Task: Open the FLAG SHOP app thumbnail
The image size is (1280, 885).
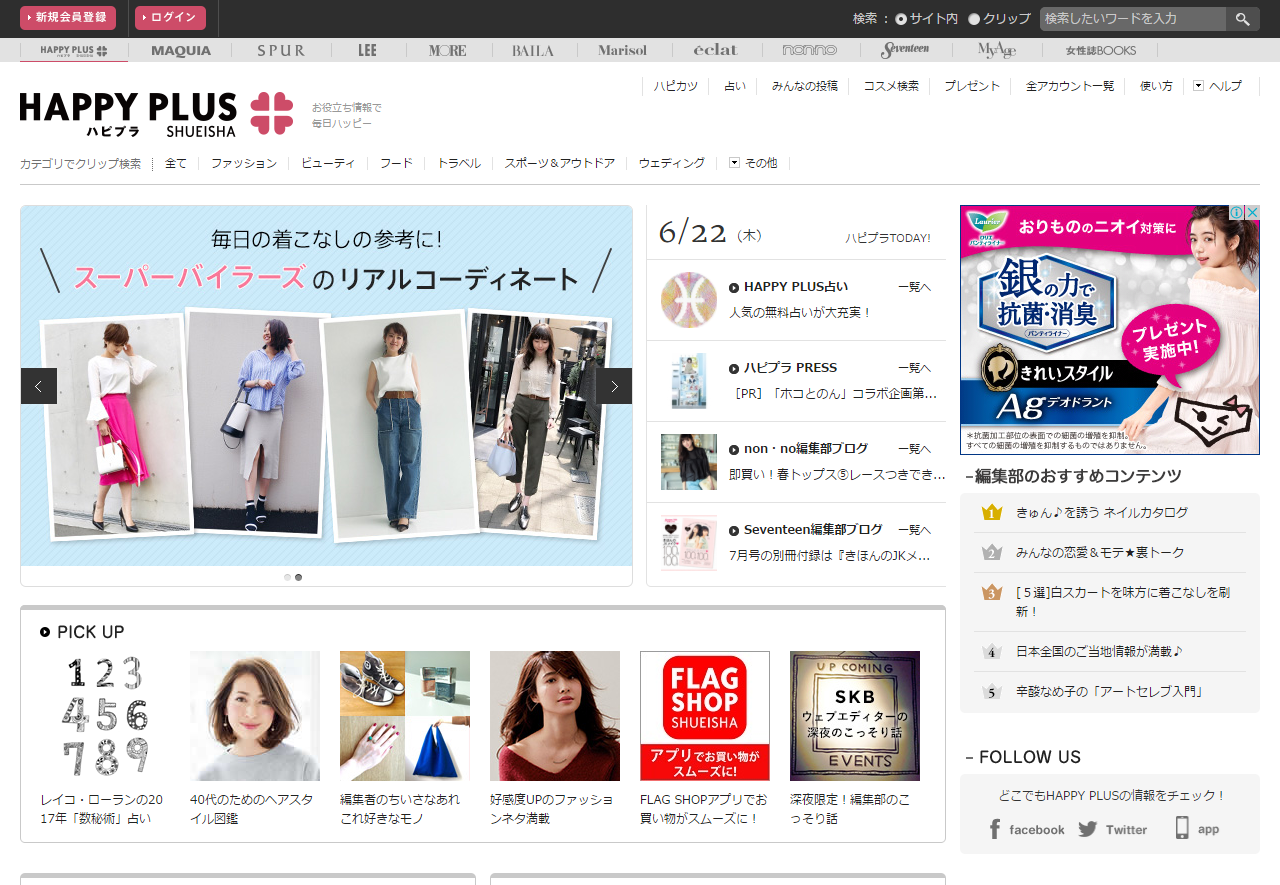Action: (705, 716)
